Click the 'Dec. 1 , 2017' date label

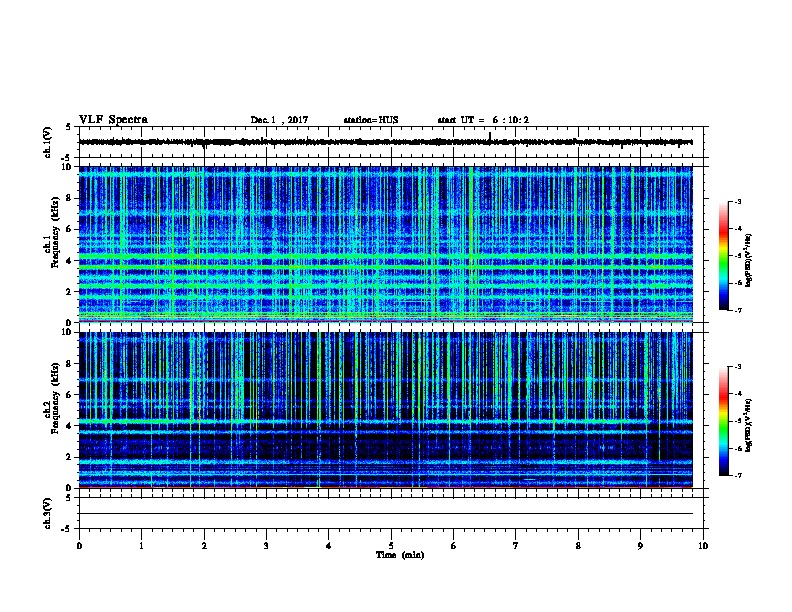(279, 120)
